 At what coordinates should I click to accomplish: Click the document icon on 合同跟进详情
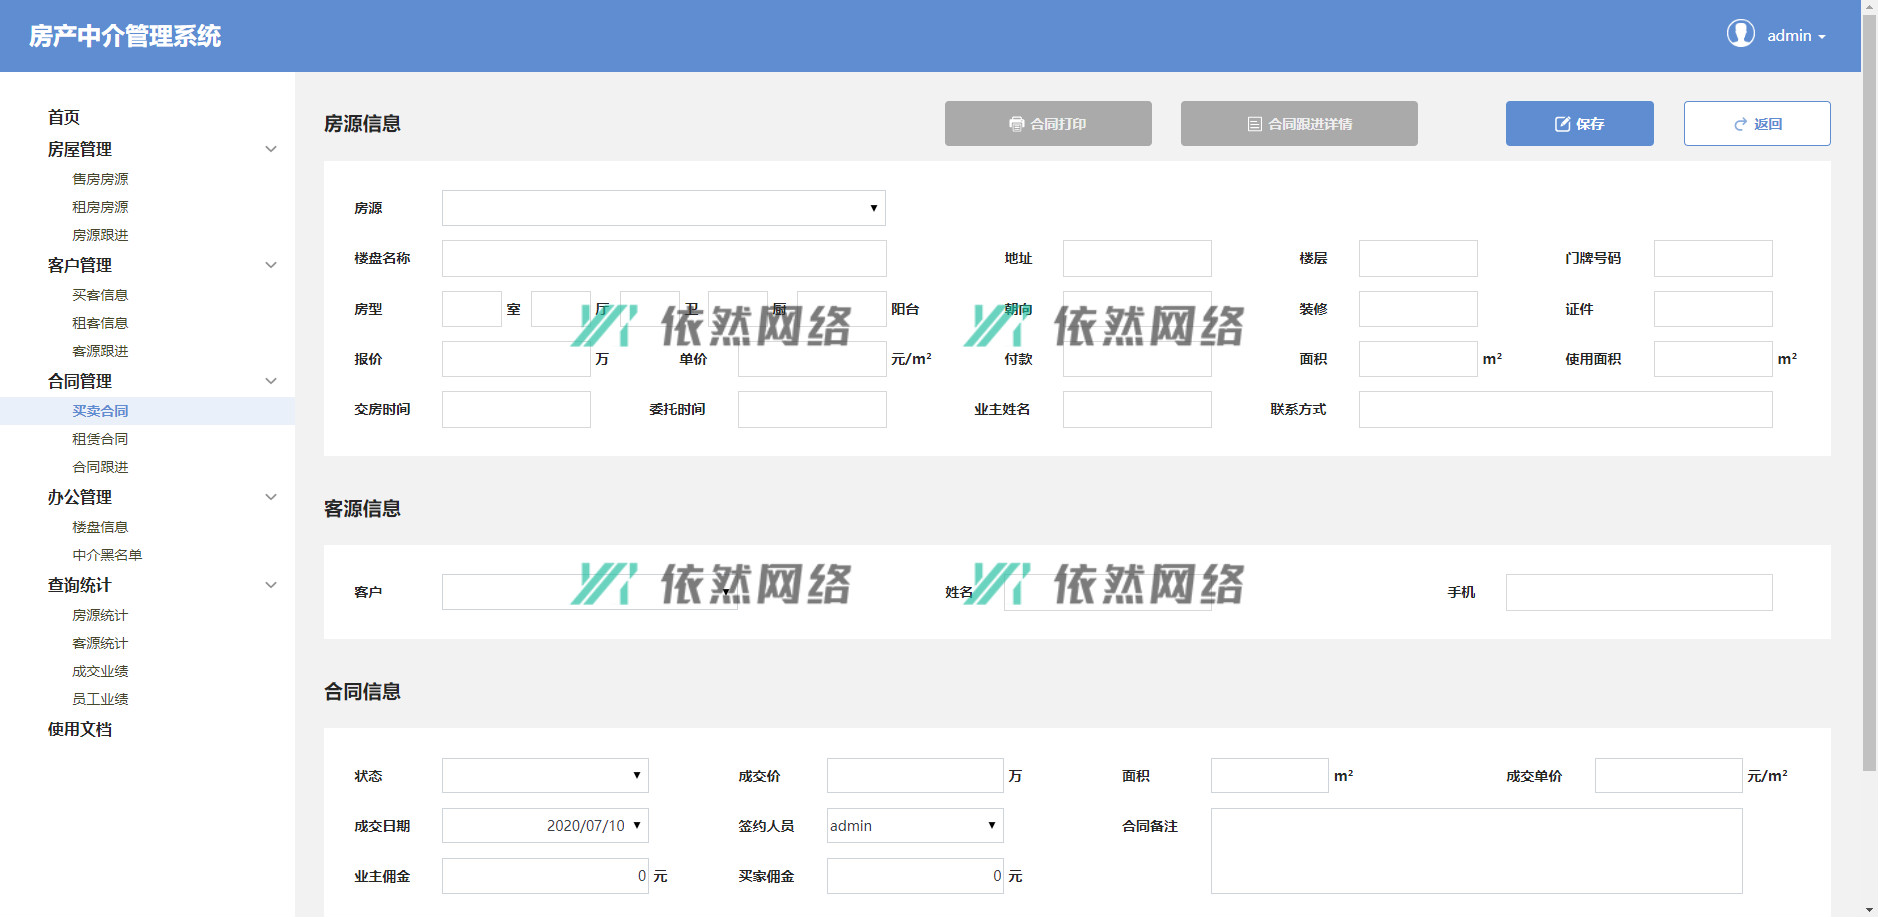point(1254,124)
